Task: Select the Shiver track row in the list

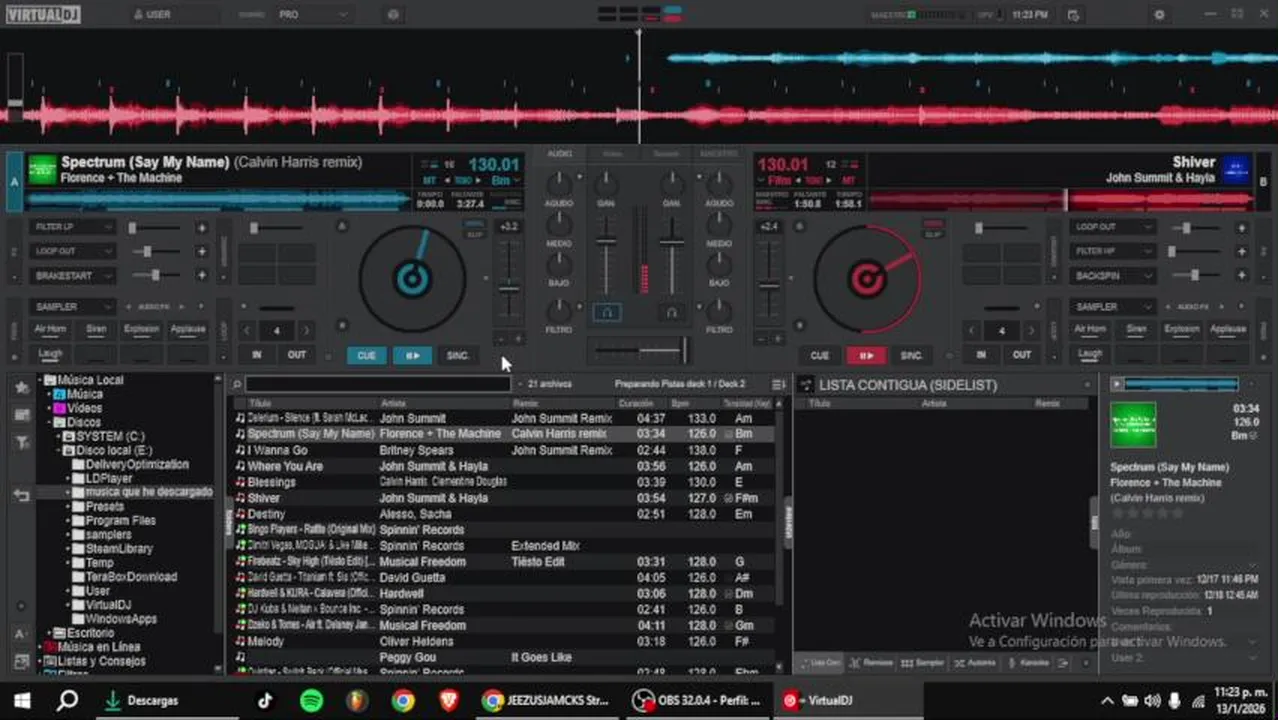Action: click(x=503, y=498)
